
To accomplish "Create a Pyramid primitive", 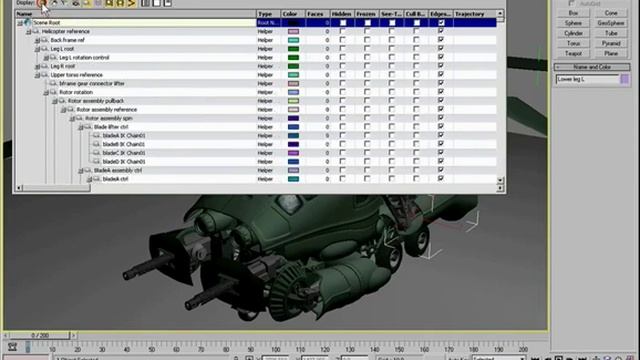I will tap(611, 43).
